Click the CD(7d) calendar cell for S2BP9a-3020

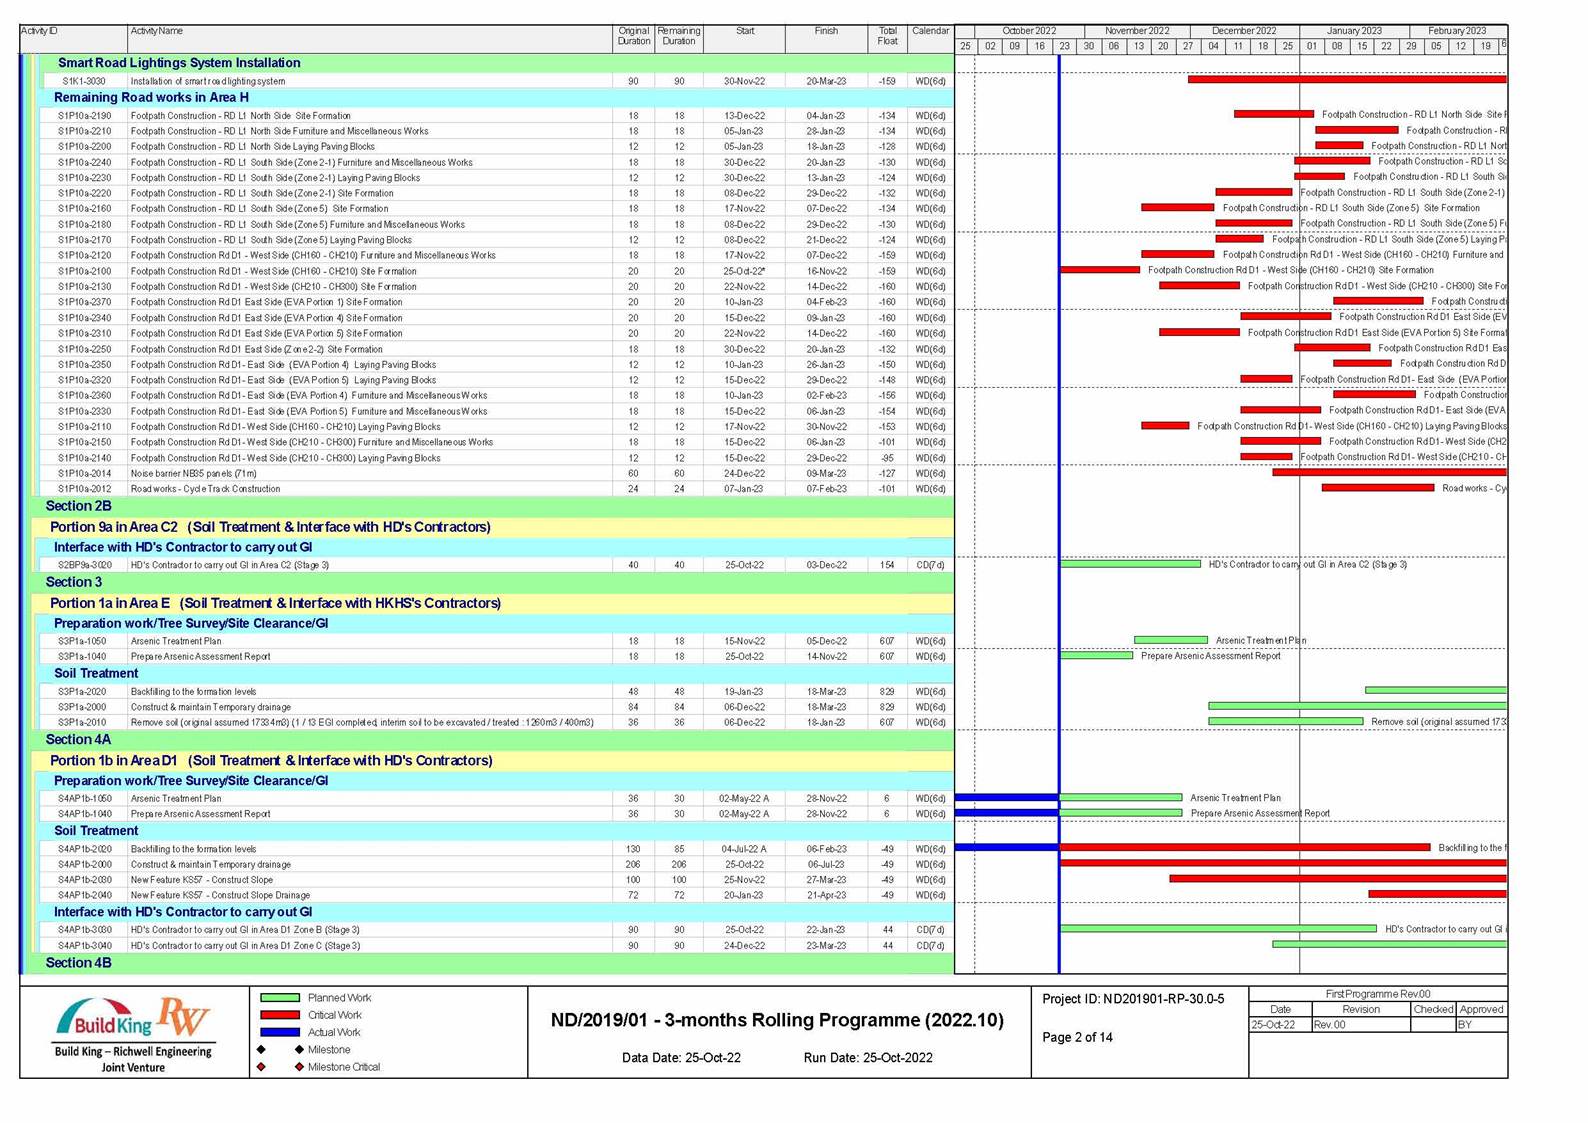point(930,565)
